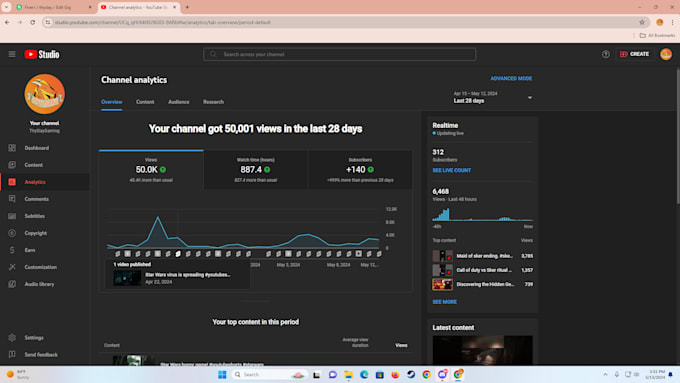This screenshot has height=383, width=680.
Task: Open Settings in the sidebar
Action: (45, 337)
